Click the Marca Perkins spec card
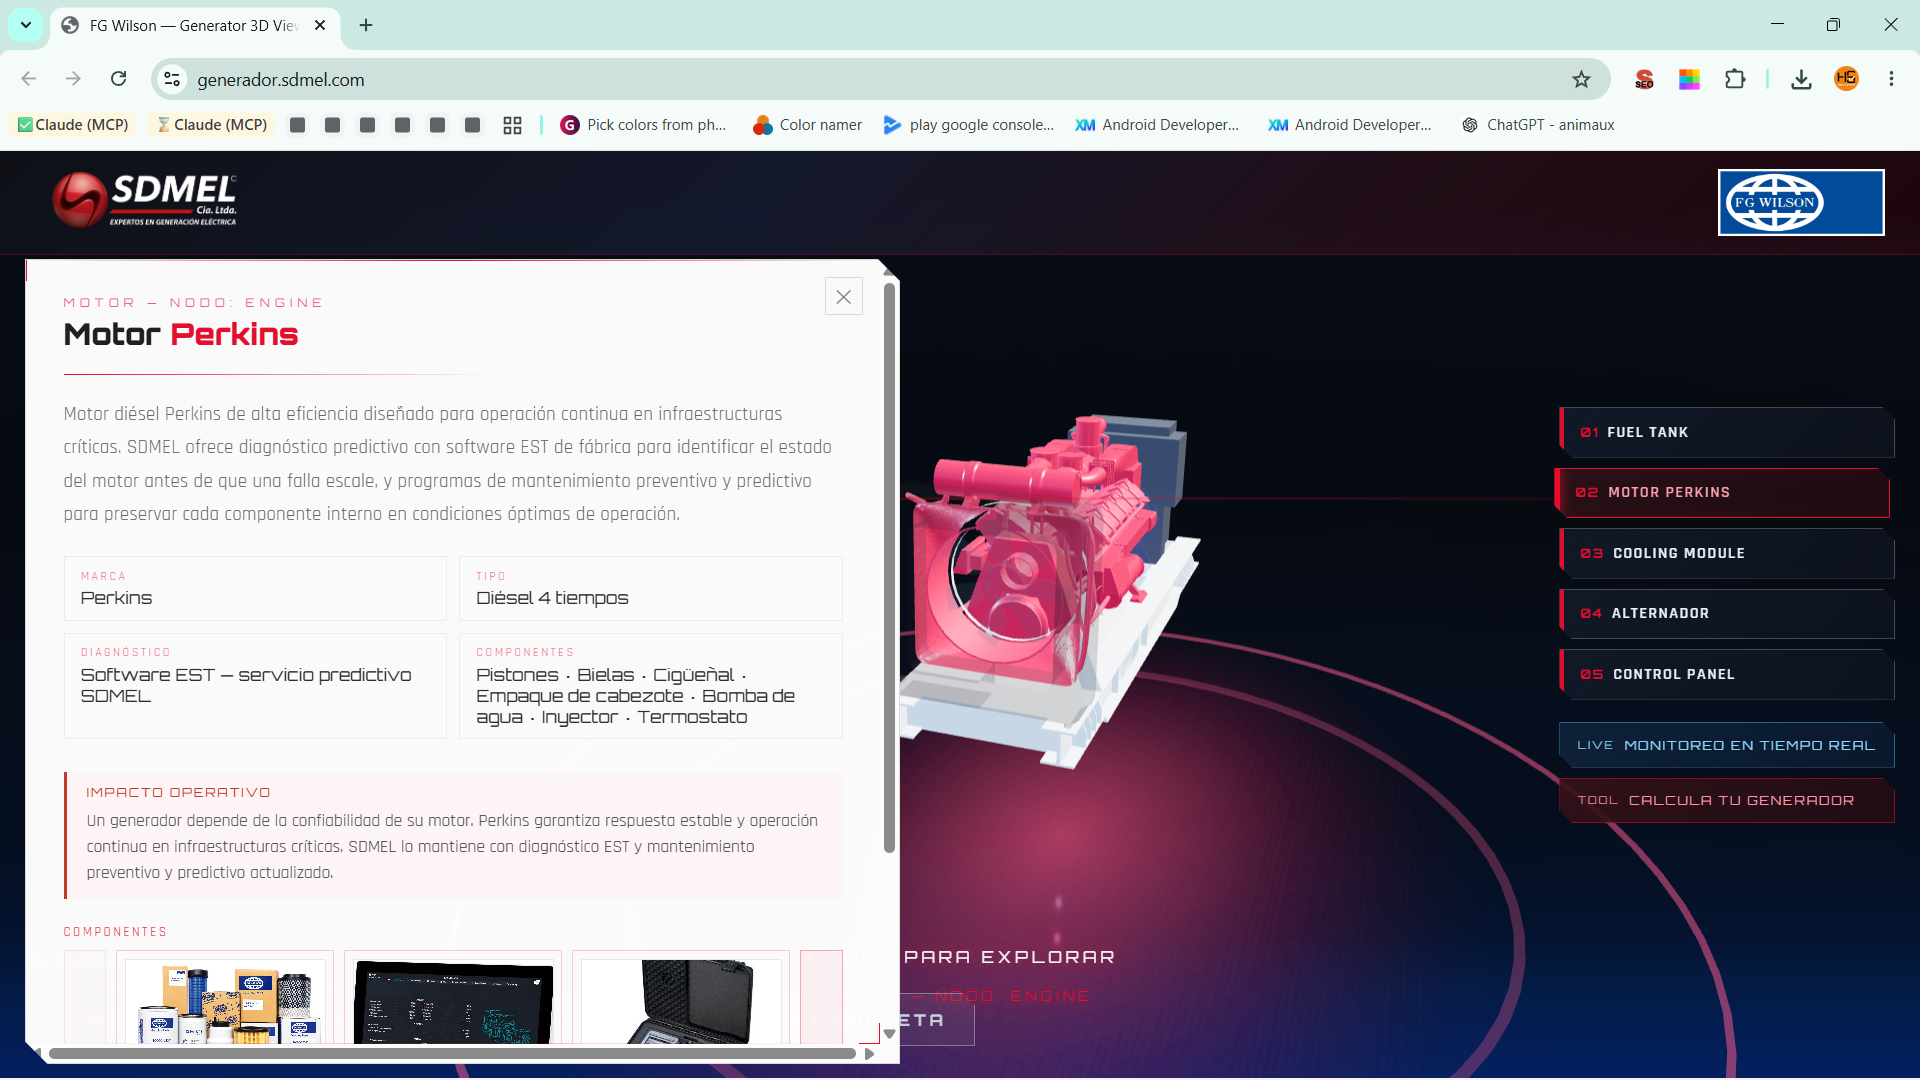The height and width of the screenshot is (1080, 1920). point(255,588)
